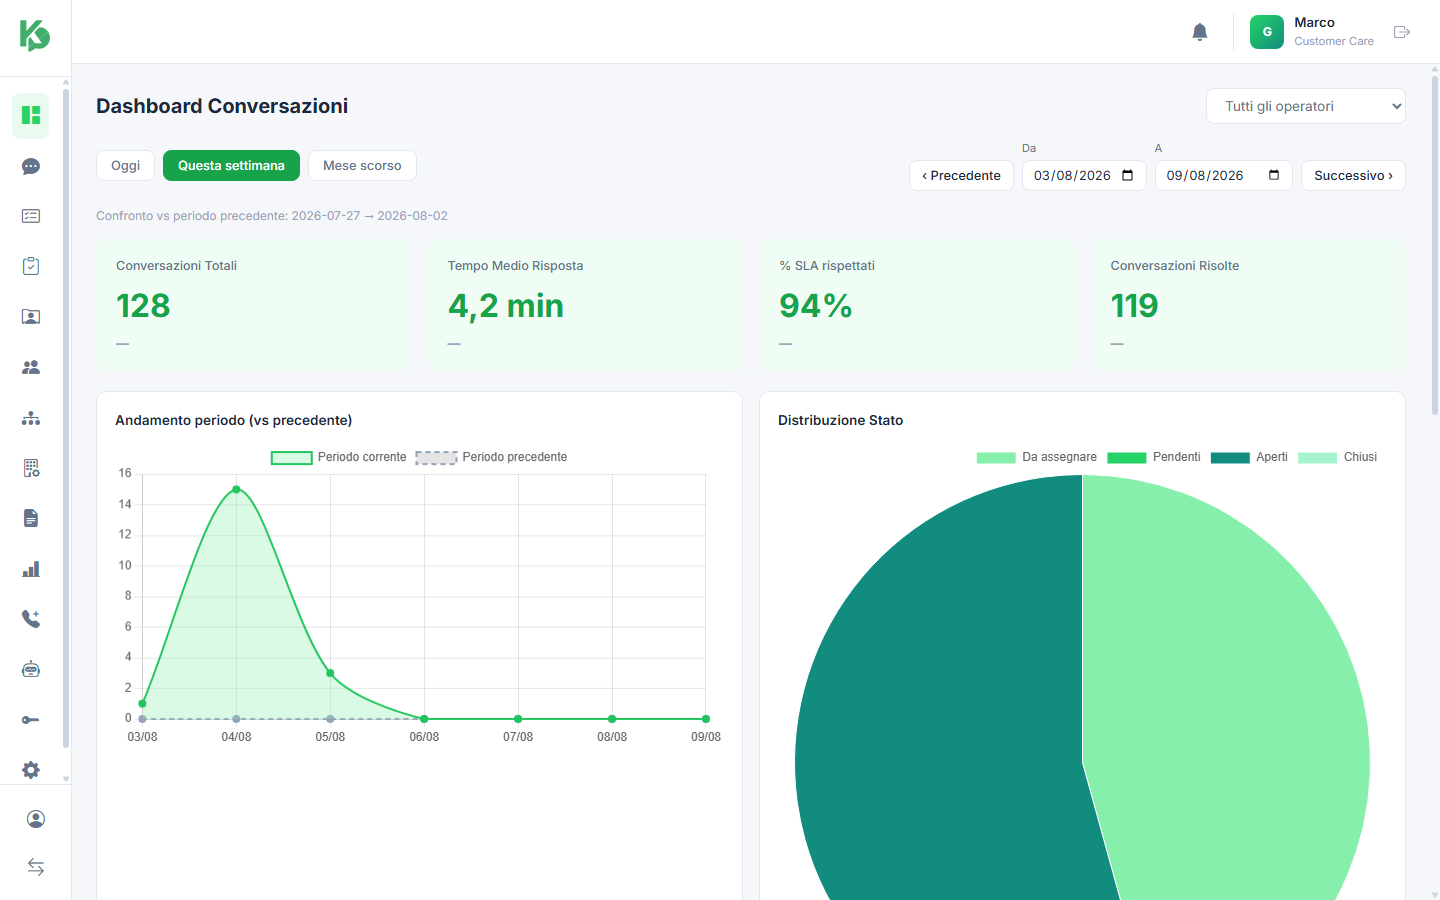This screenshot has height=900, width=1440.
Task: Click the 09/08 data point on chart
Action: click(x=706, y=719)
